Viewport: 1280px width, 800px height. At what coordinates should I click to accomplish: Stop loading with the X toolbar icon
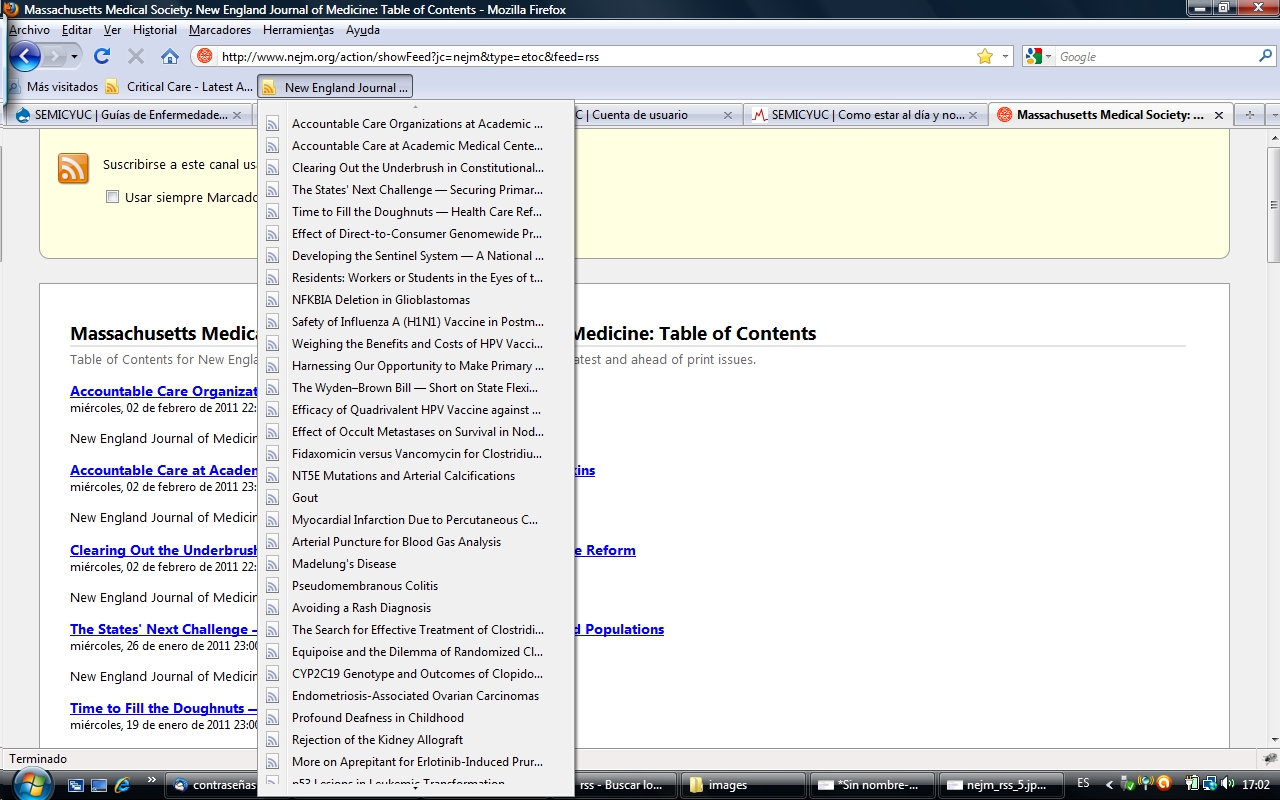(x=136, y=56)
